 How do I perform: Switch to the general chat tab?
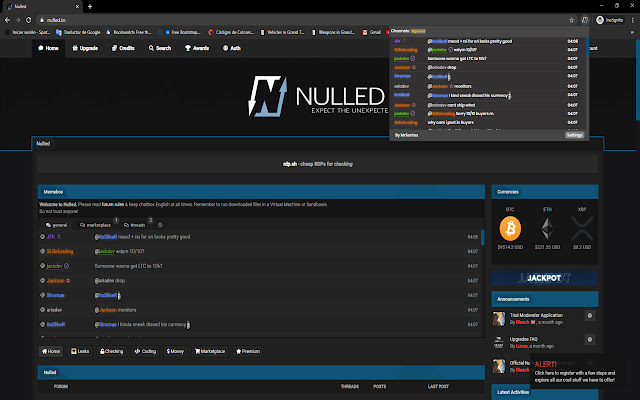(x=56, y=225)
